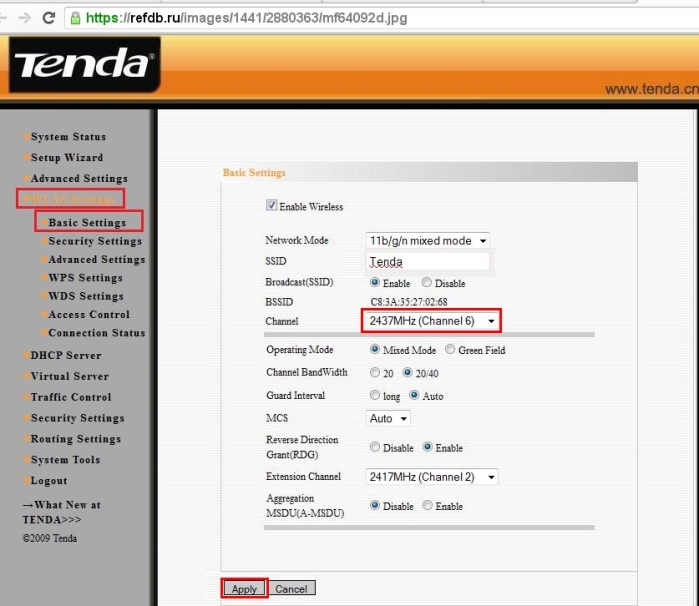Screen dimensions: 699x606
Task: Open top-level Advanced Settings menu item
Action: (x=79, y=178)
